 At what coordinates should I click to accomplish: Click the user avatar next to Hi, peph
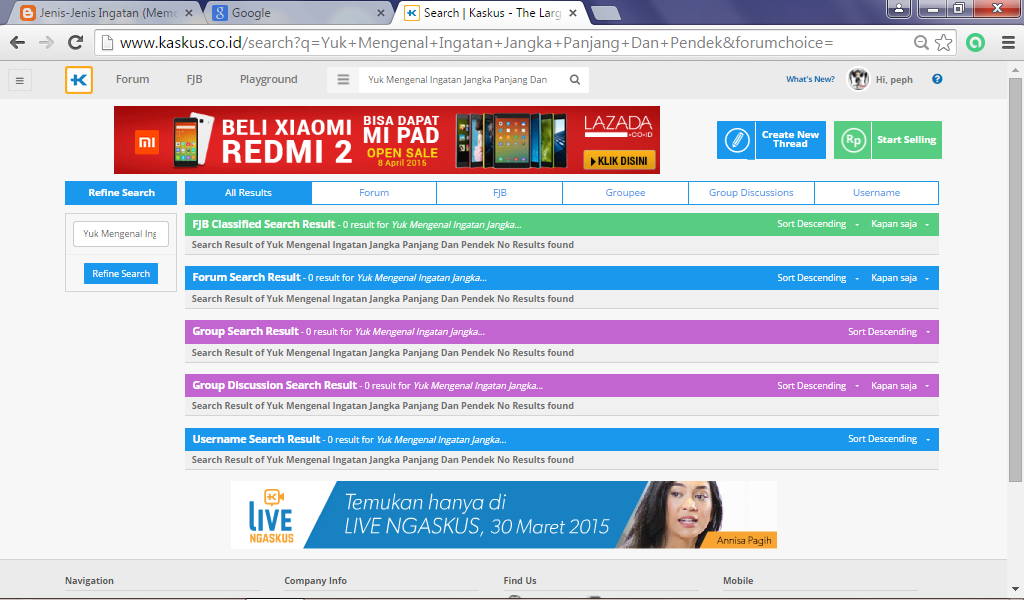pyautogui.click(x=858, y=79)
